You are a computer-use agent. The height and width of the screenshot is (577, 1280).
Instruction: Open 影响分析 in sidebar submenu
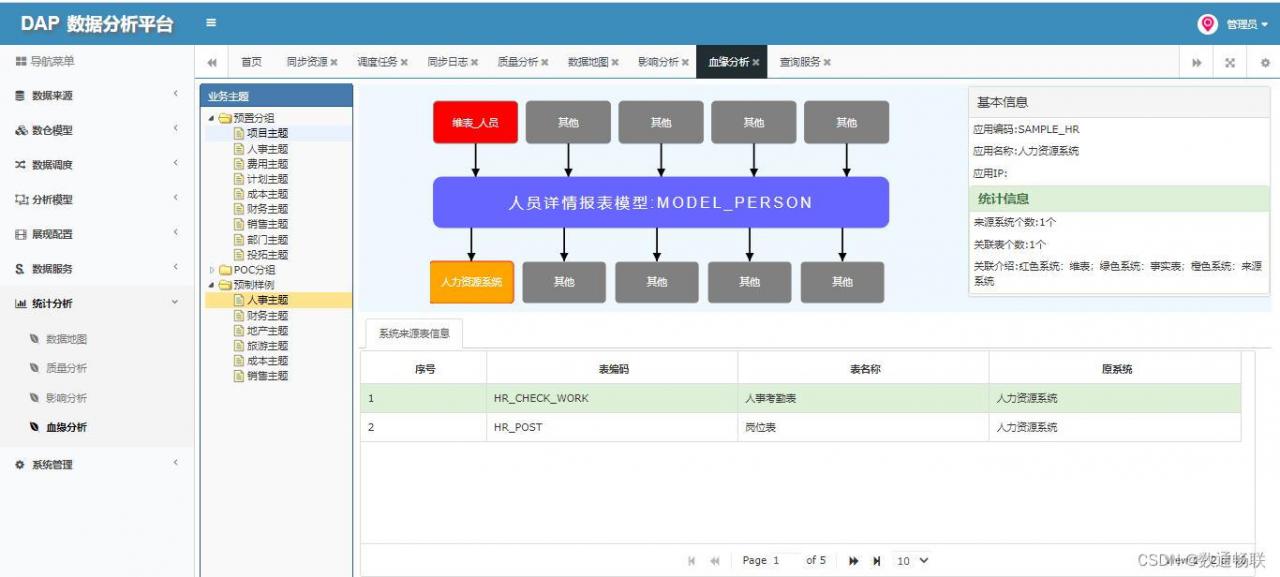pos(66,398)
